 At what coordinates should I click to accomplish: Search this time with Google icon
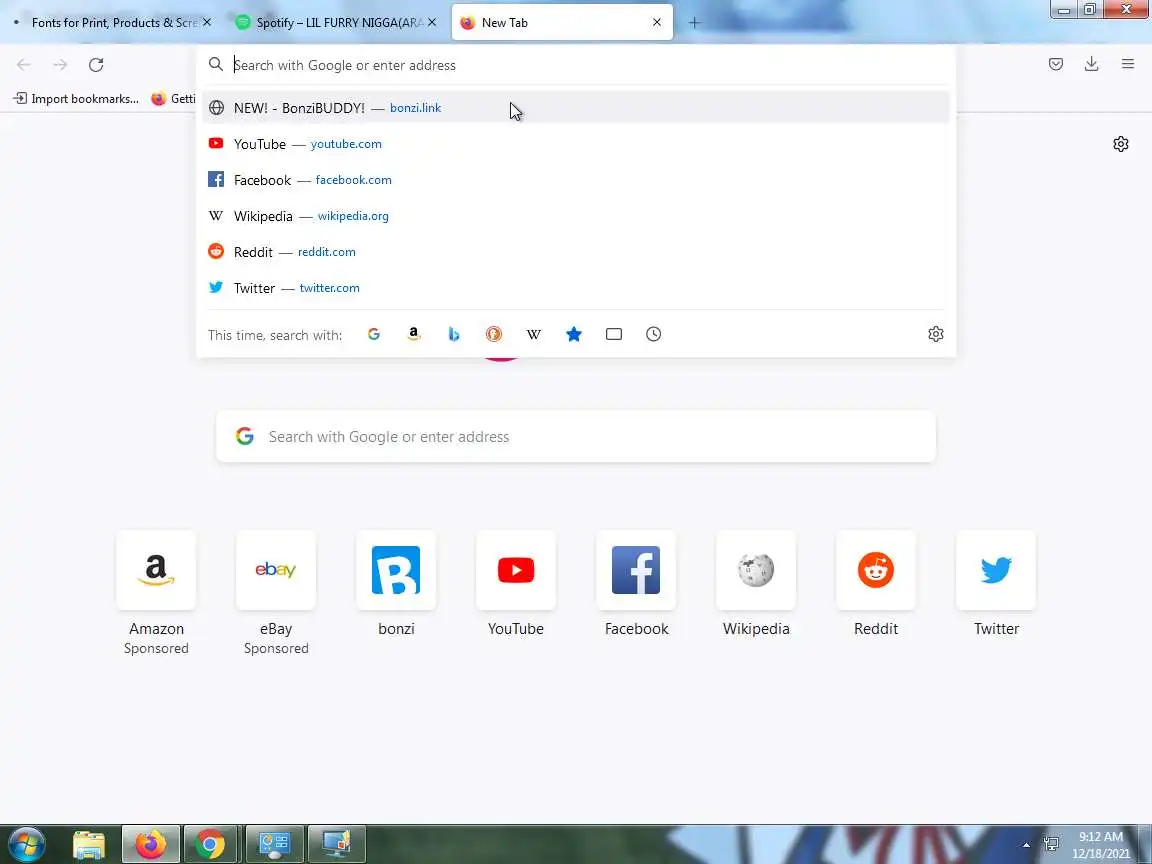pos(374,334)
